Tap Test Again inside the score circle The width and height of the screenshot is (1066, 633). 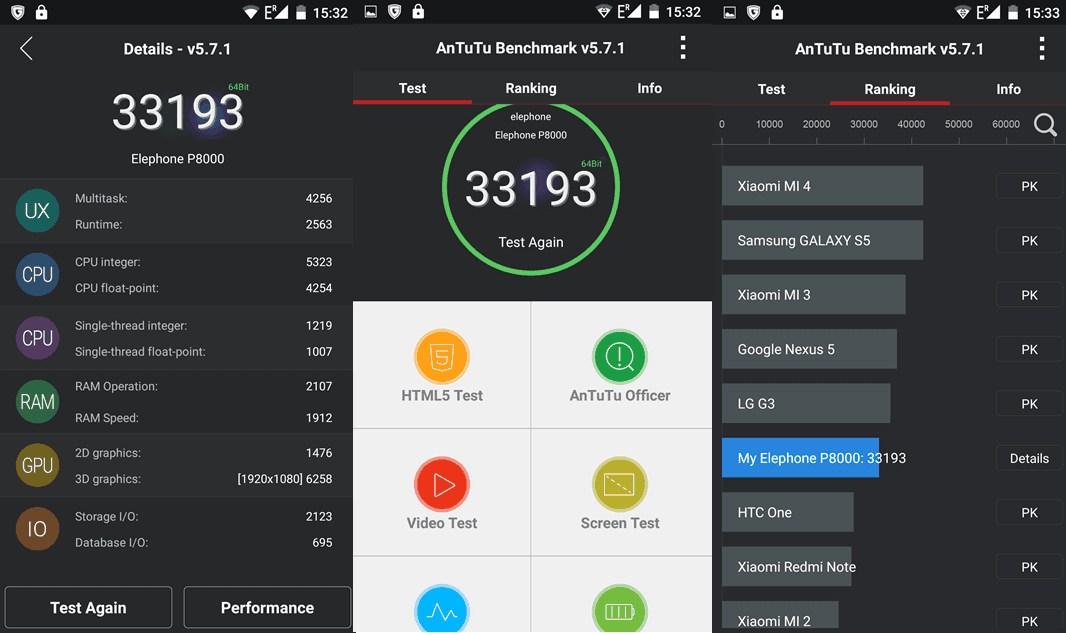point(531,242)
